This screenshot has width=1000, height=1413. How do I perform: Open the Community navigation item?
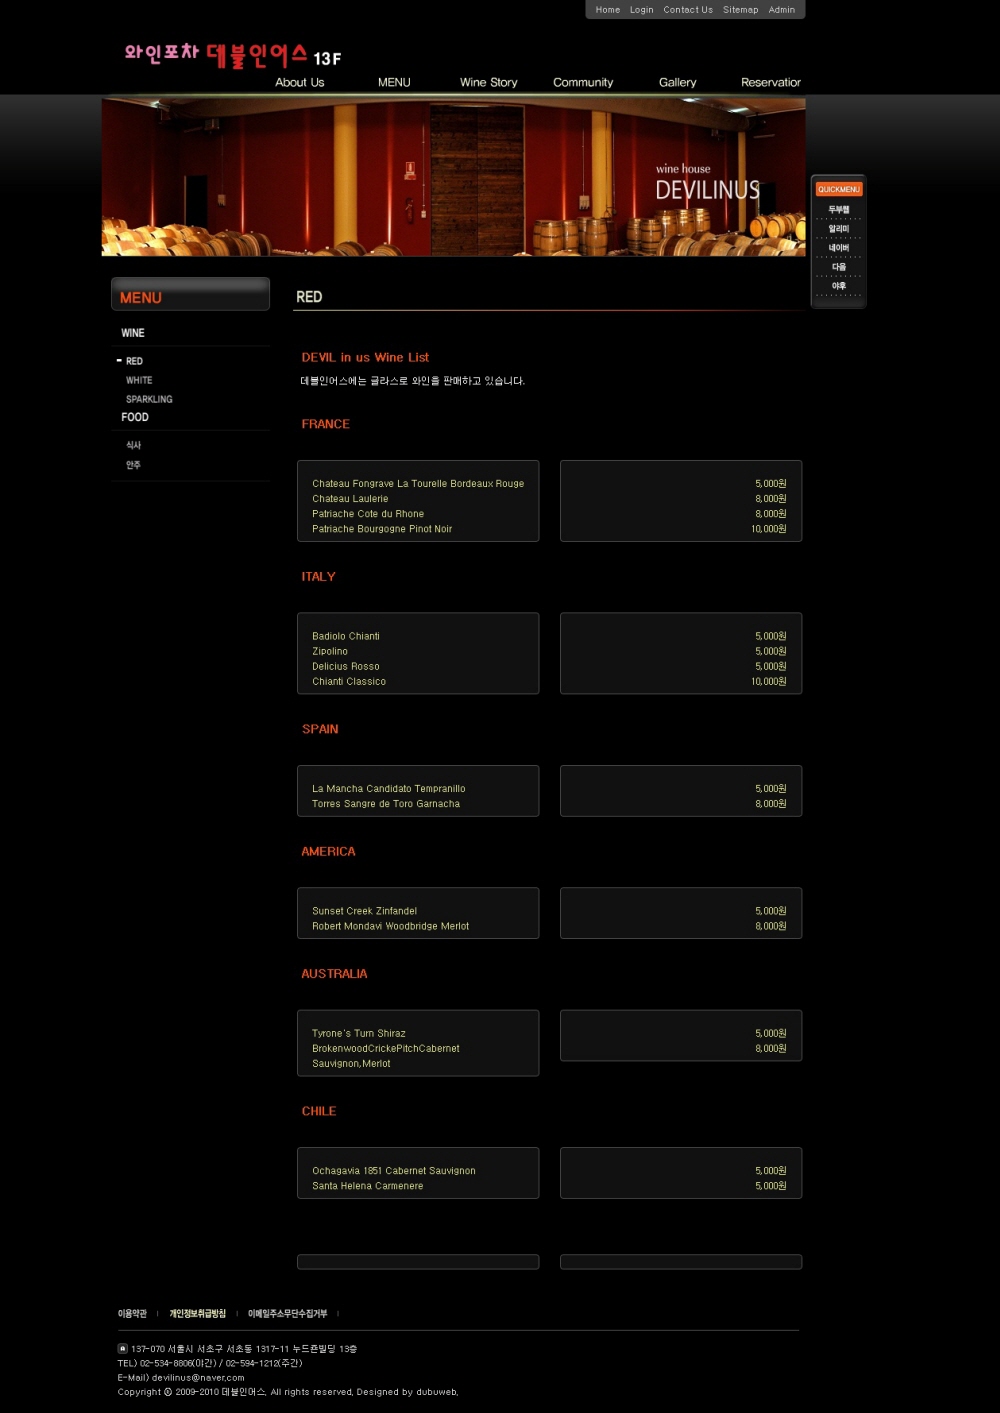[x=583, y=83]
